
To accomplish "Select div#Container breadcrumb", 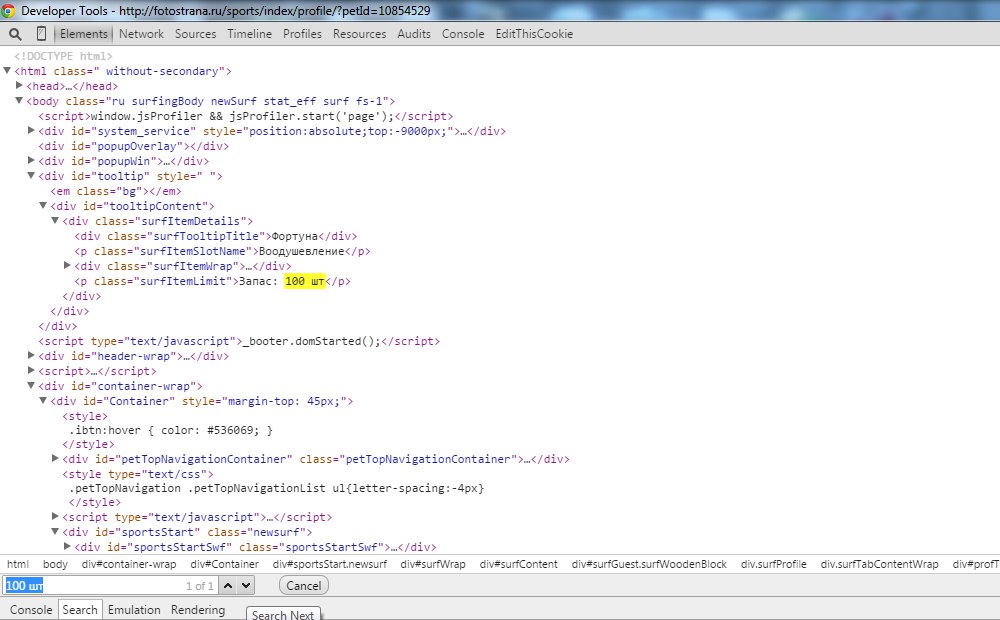I will 224,564.
